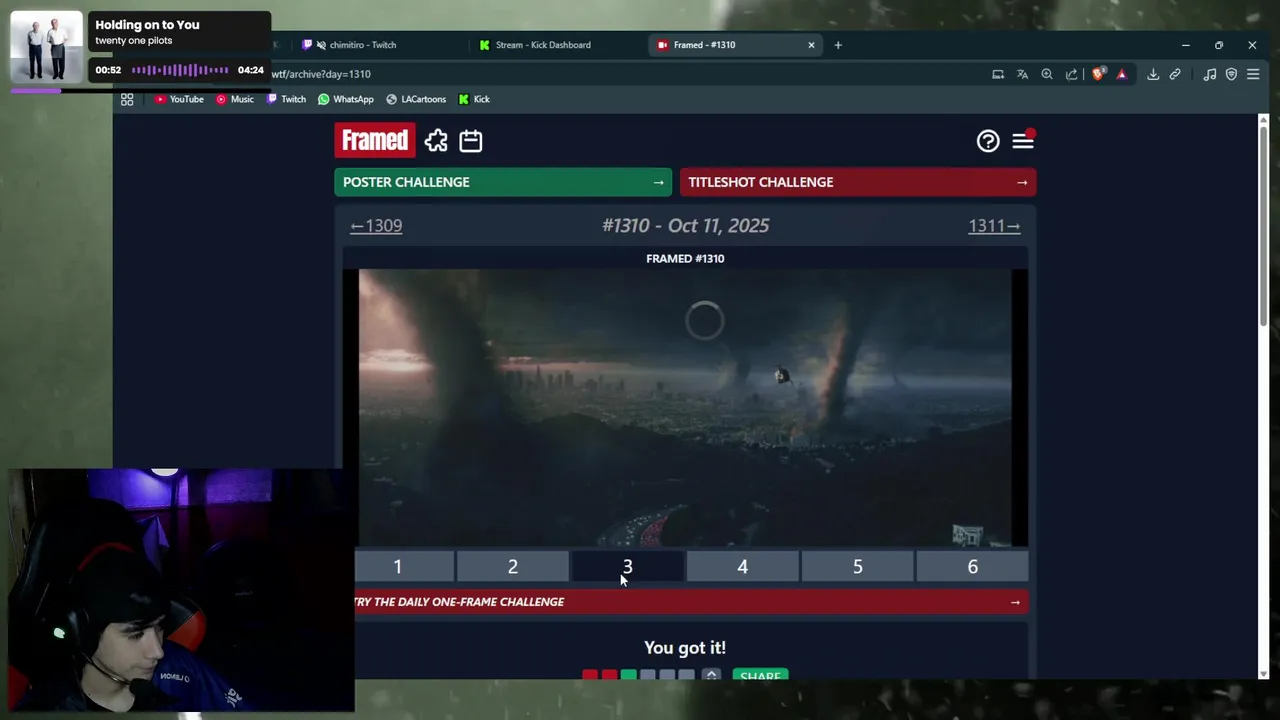Image resolution: width=1280 pixels, height=720 pixels.
Task: Show frame 2
Action: (x=512, y=567)
